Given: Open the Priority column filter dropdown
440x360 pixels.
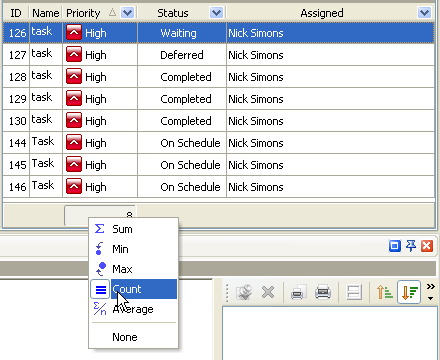Looking at the screenshot, I should (127, 13).
